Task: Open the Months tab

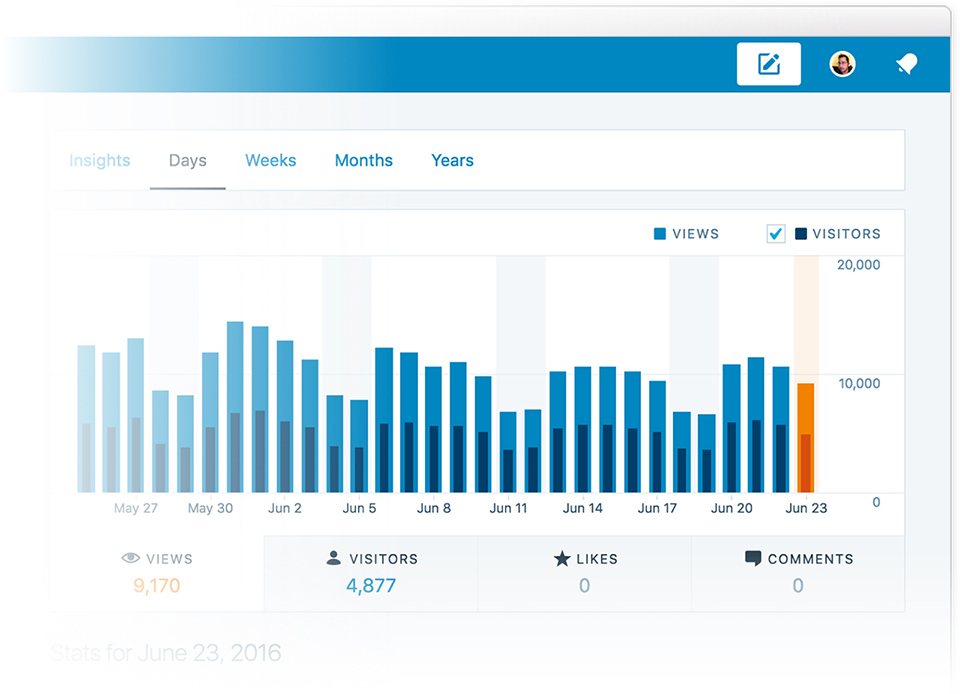Action: pos(363,161)
